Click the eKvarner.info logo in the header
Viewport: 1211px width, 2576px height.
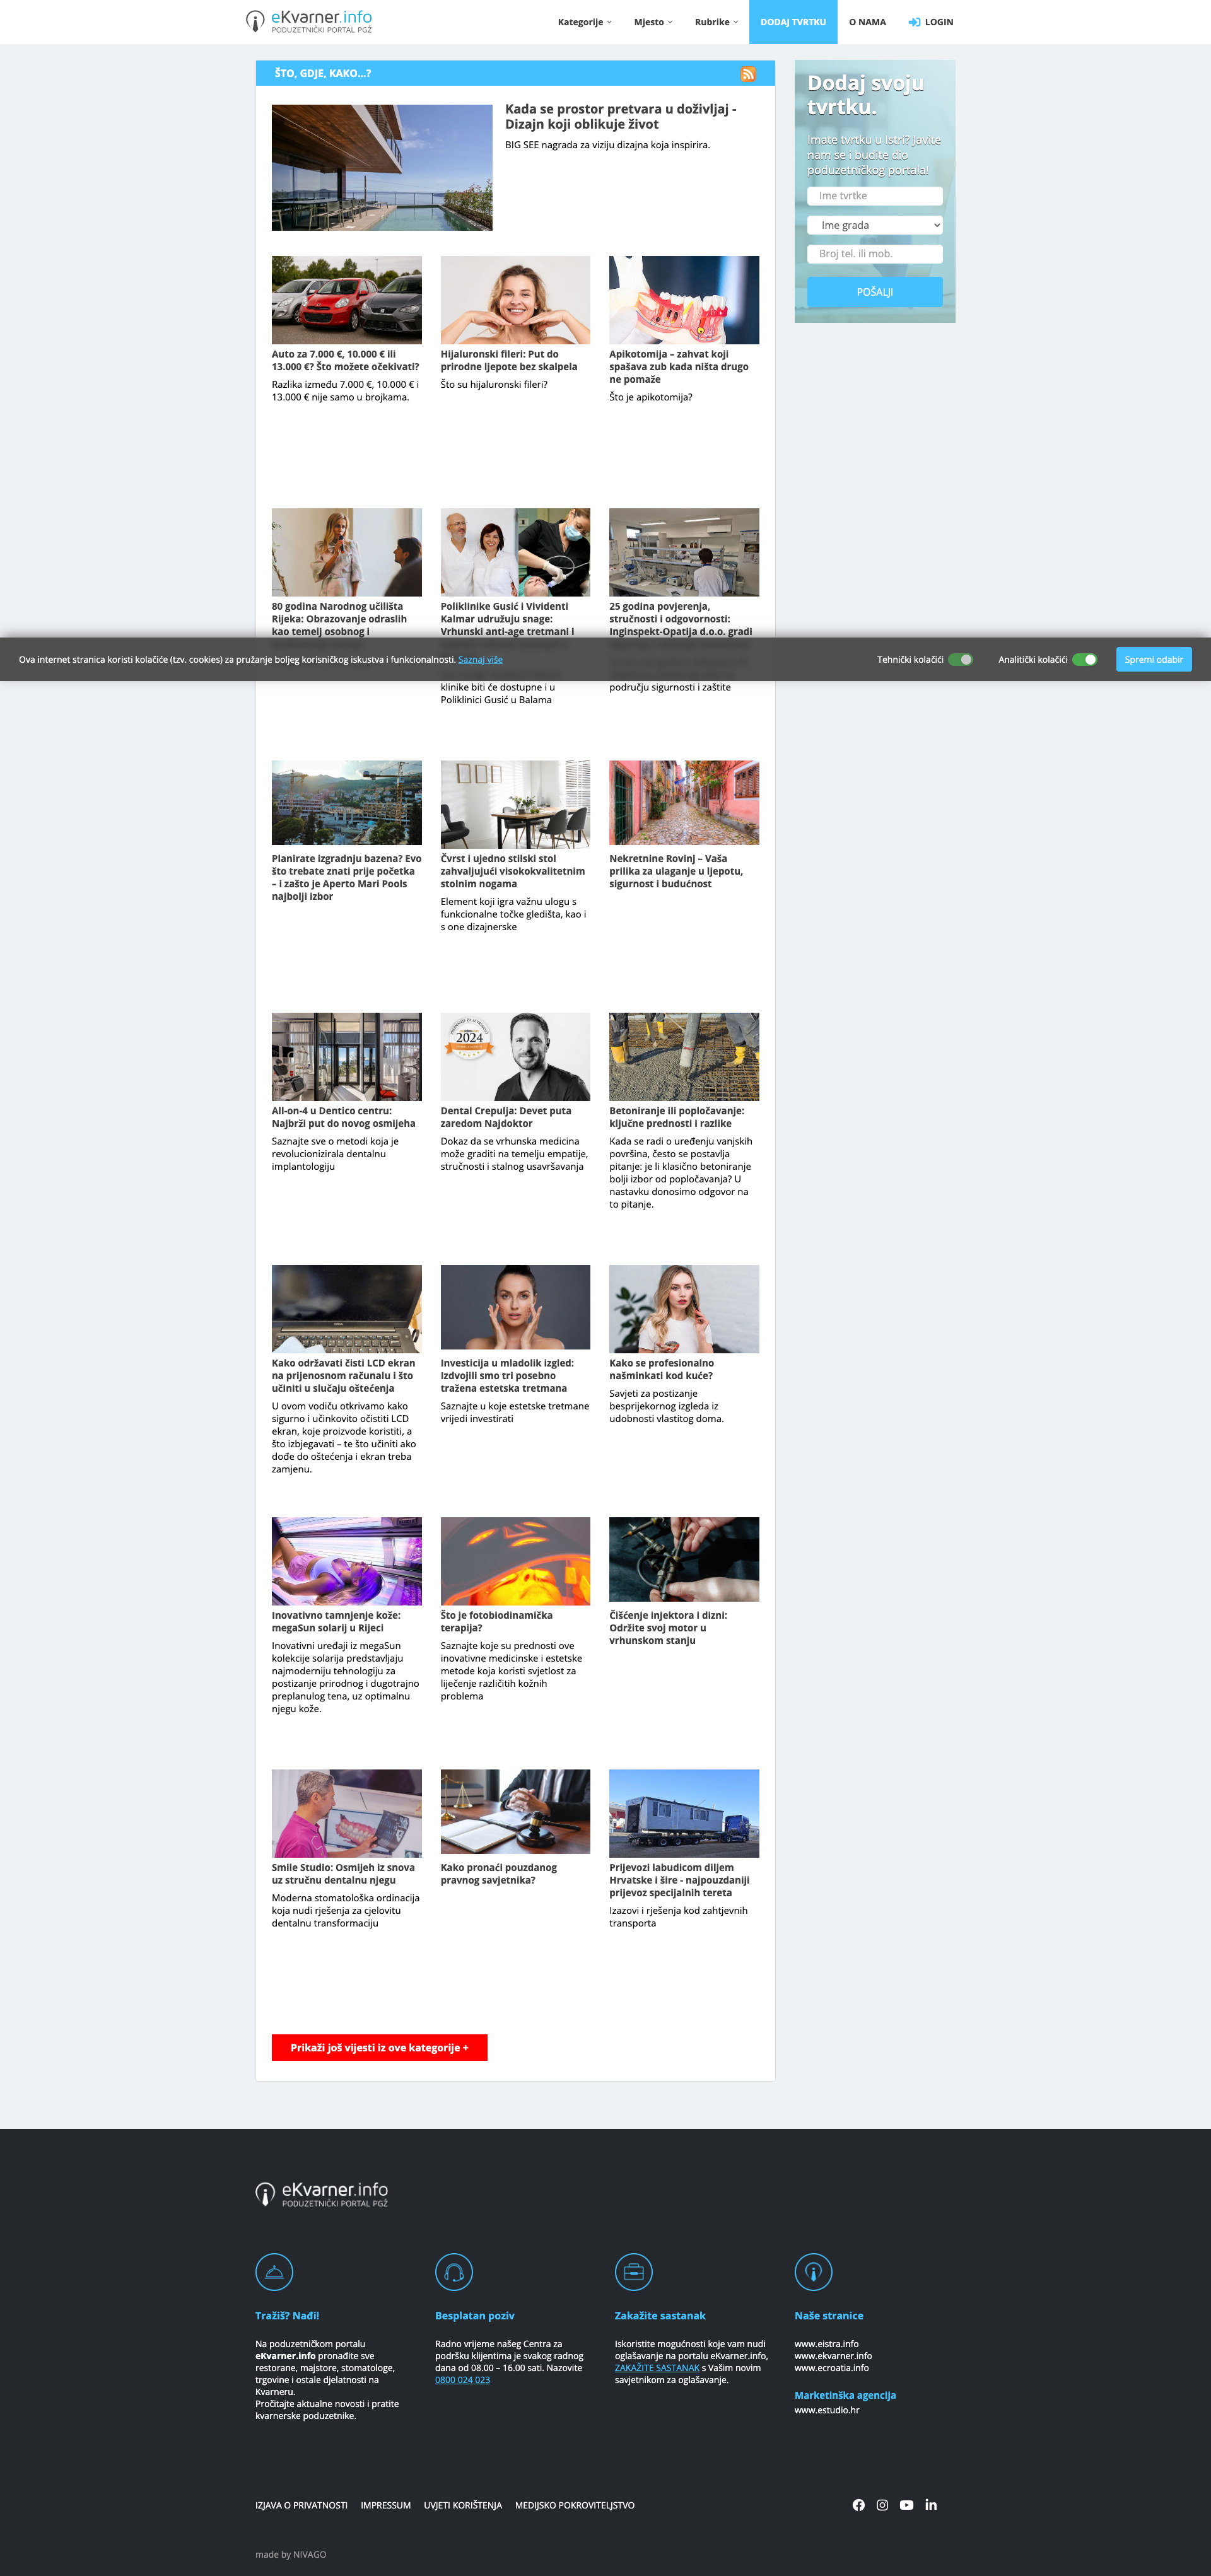point(309,21)
